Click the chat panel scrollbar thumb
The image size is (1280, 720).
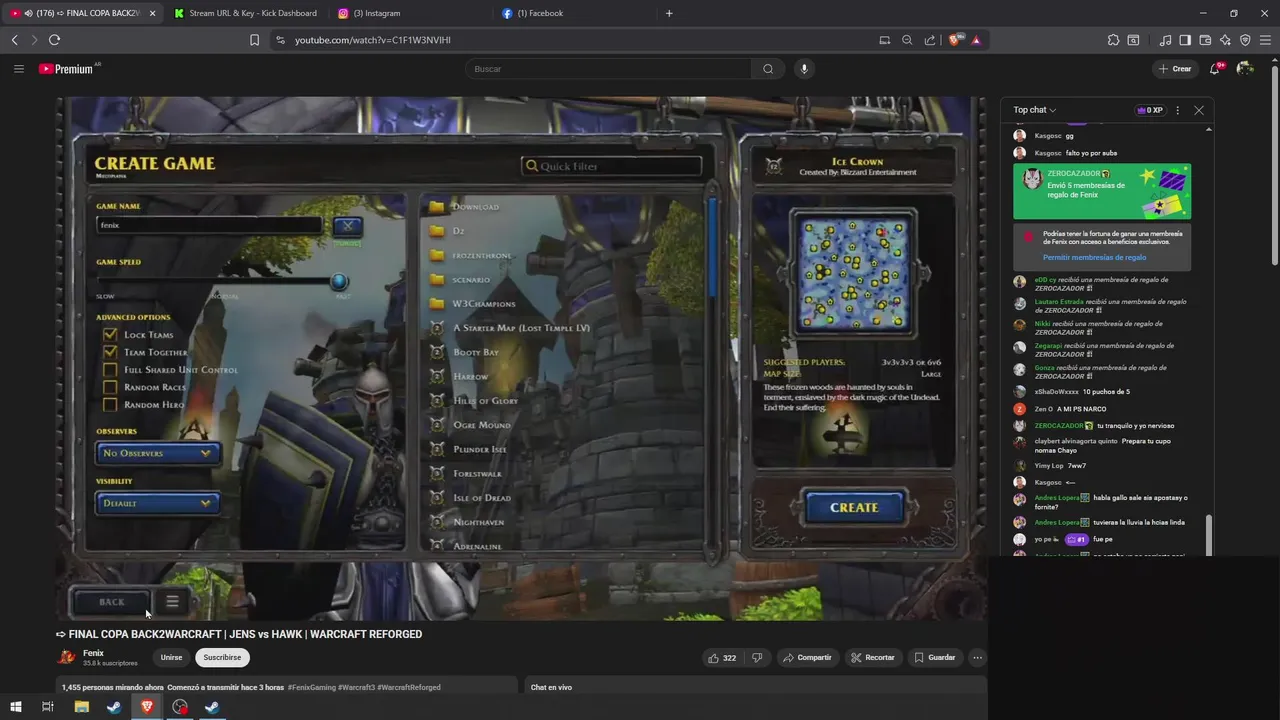coord(1209,535)
